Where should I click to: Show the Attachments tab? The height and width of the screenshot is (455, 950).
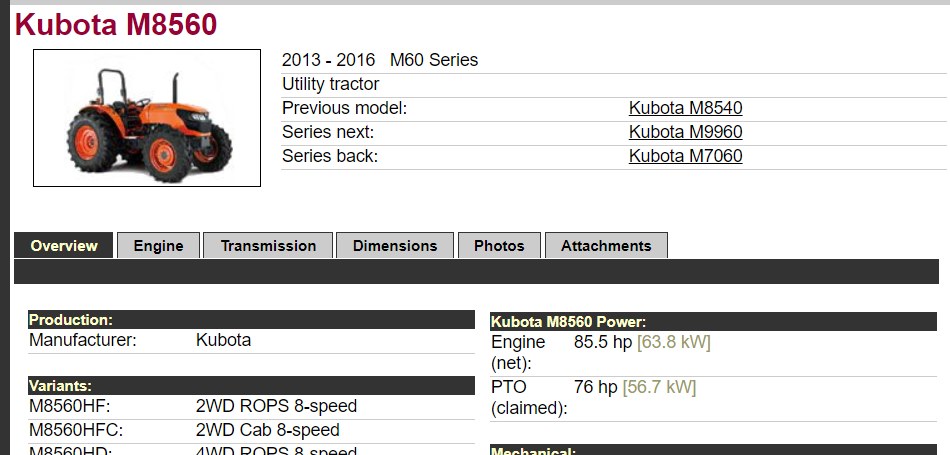point(606,245)
